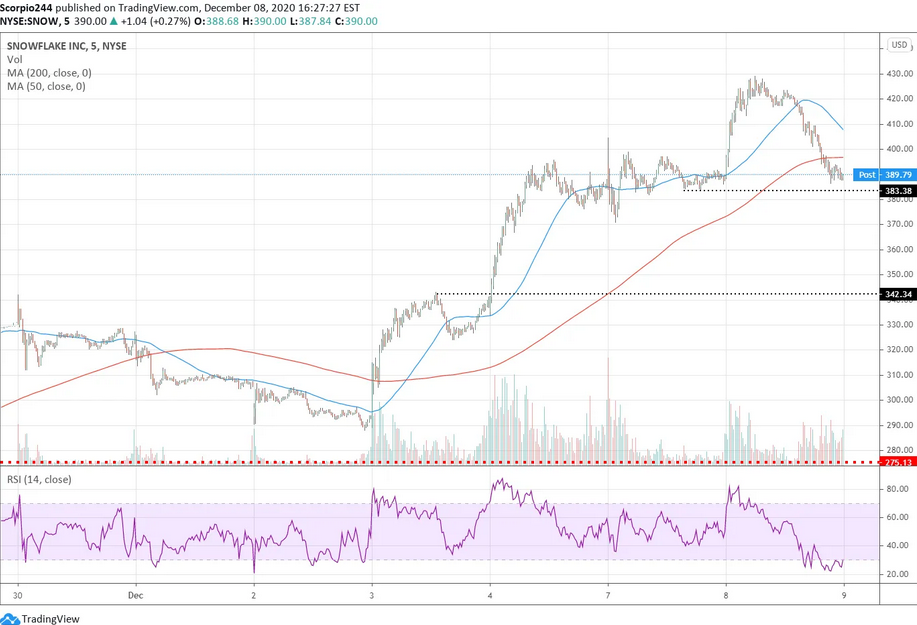This screenshot has width=917, height=625.
Task: Click the 3 date axis label
Action: (372, 596)
